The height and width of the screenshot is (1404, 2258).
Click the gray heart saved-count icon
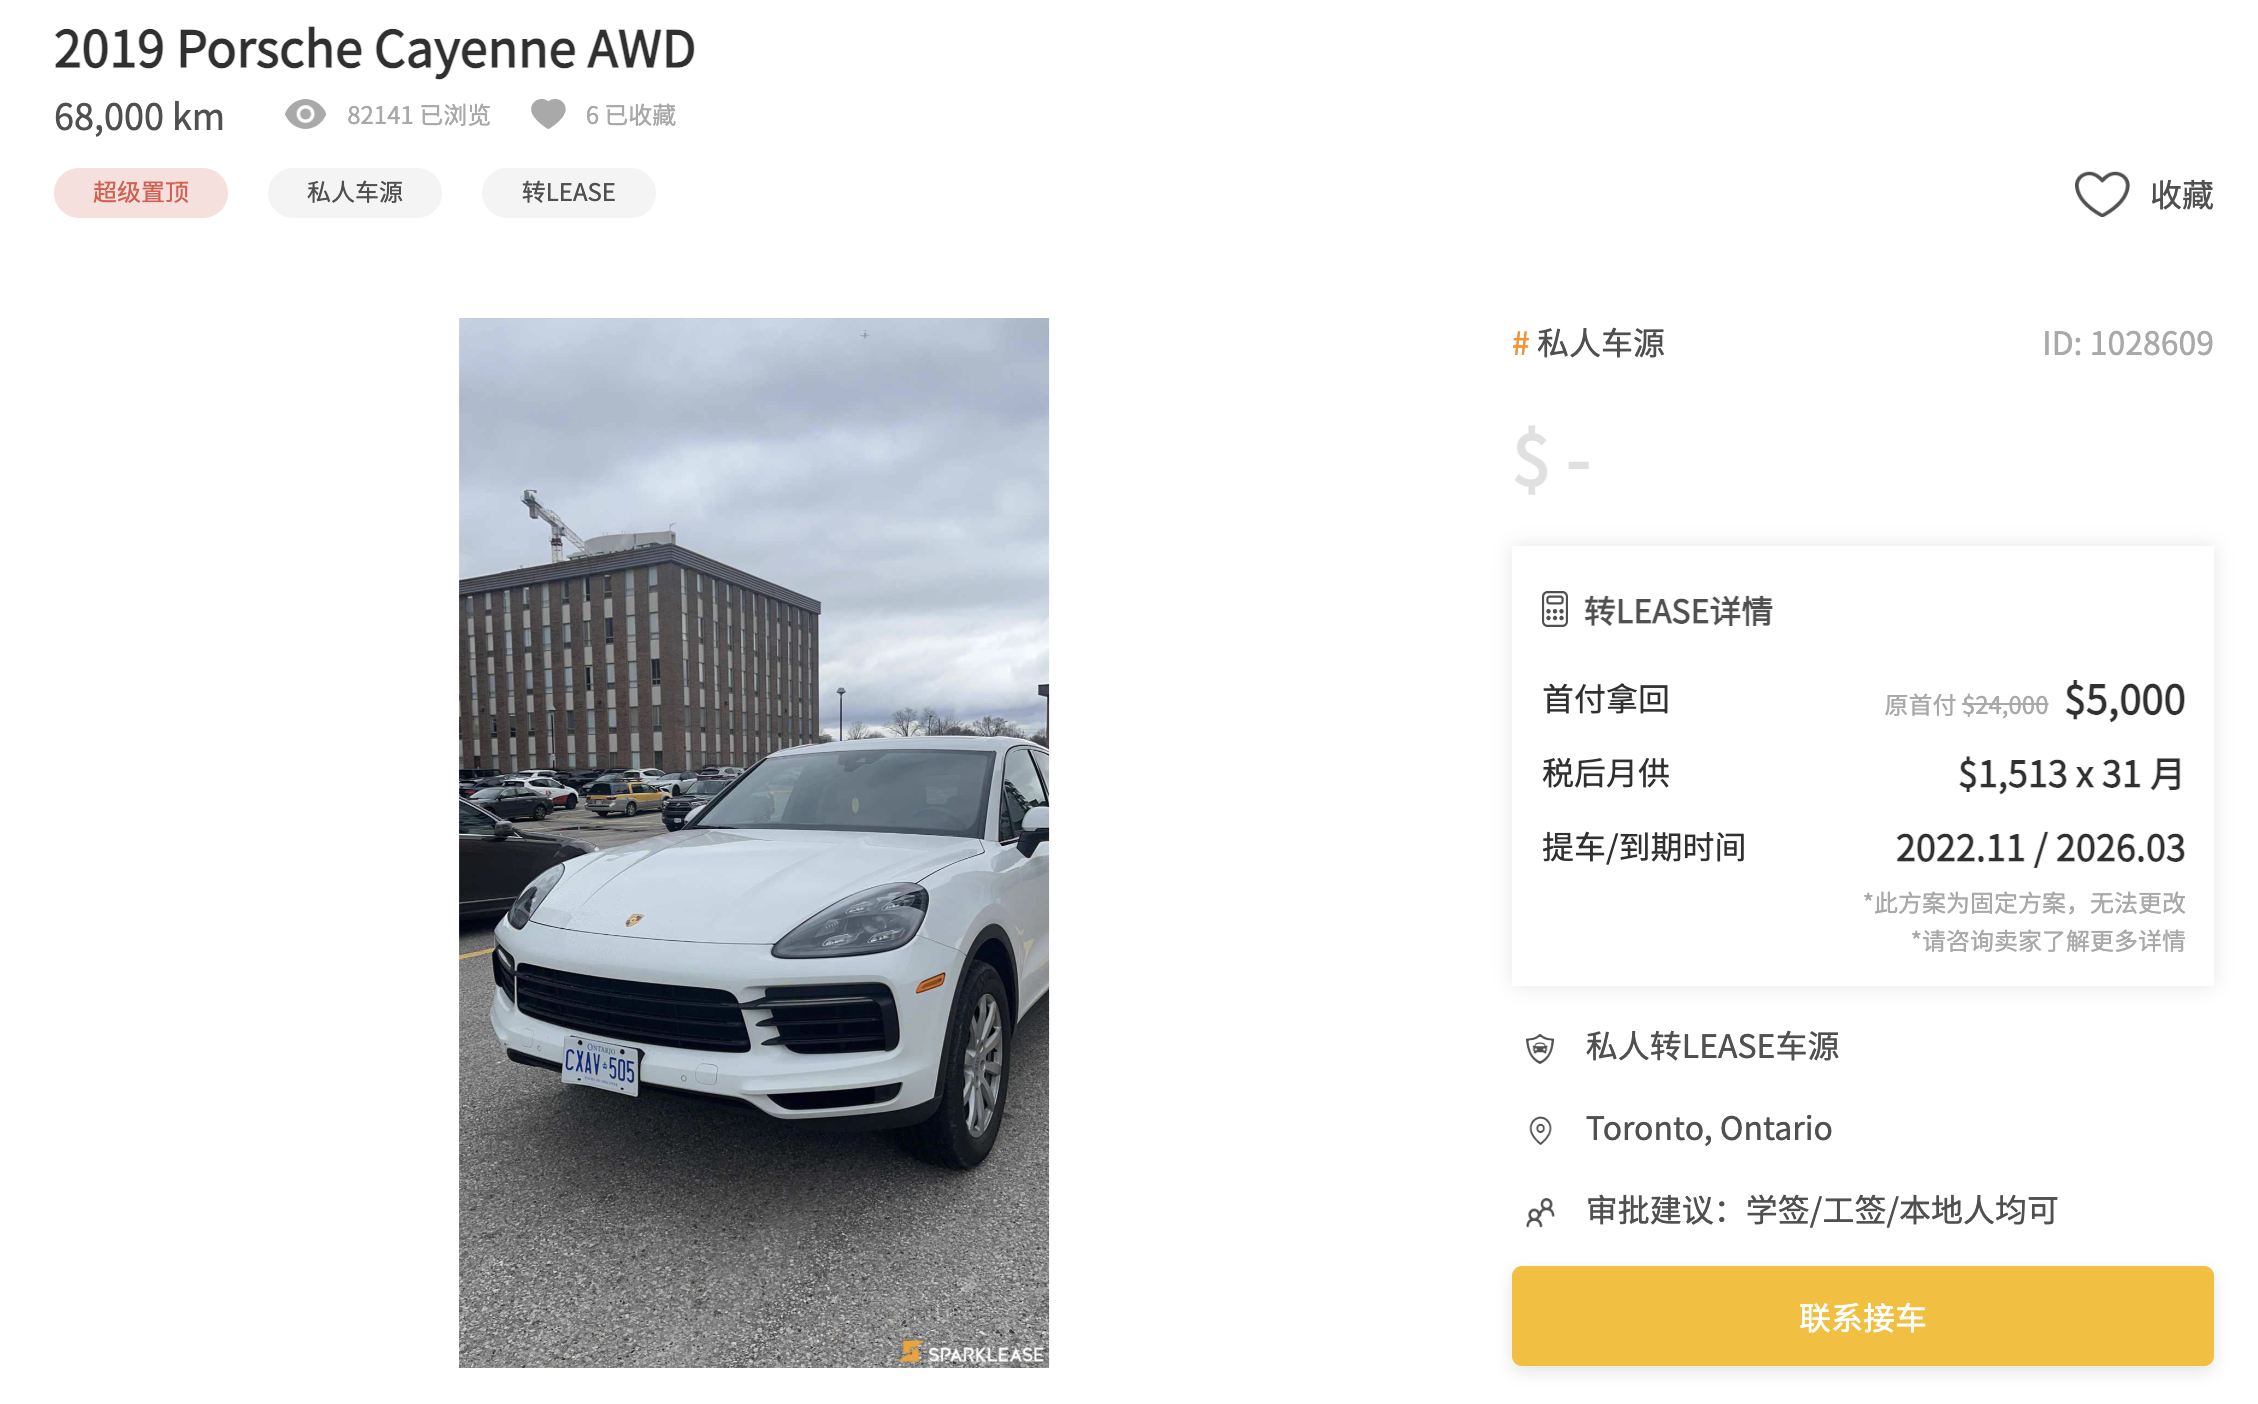click(548, 114)
